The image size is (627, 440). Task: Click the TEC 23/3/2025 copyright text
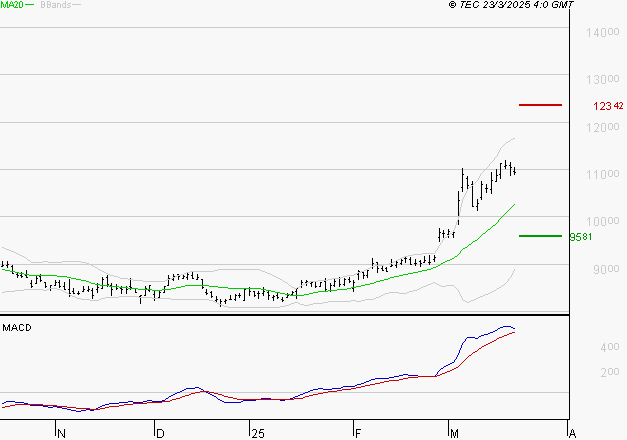511,5
